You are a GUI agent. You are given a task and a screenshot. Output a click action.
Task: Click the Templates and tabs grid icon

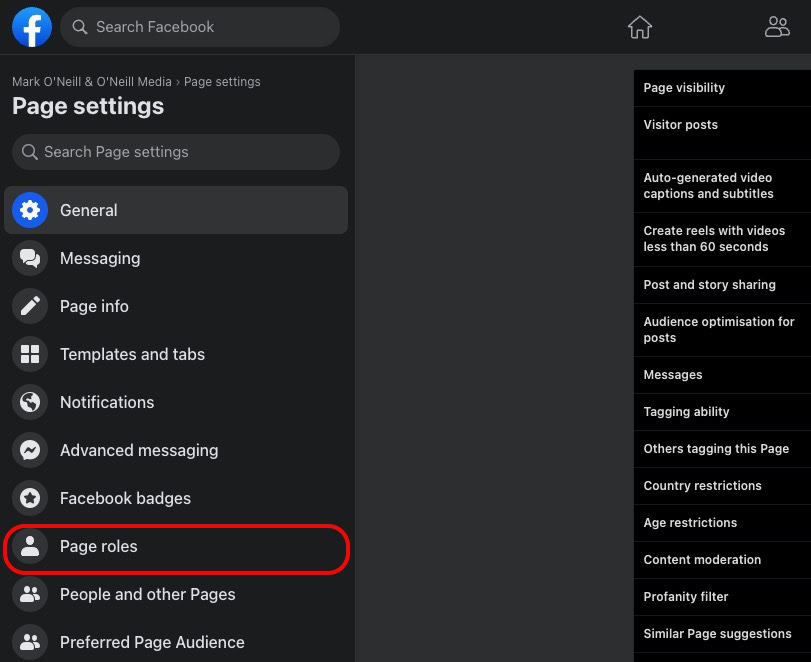coord(30,355)
